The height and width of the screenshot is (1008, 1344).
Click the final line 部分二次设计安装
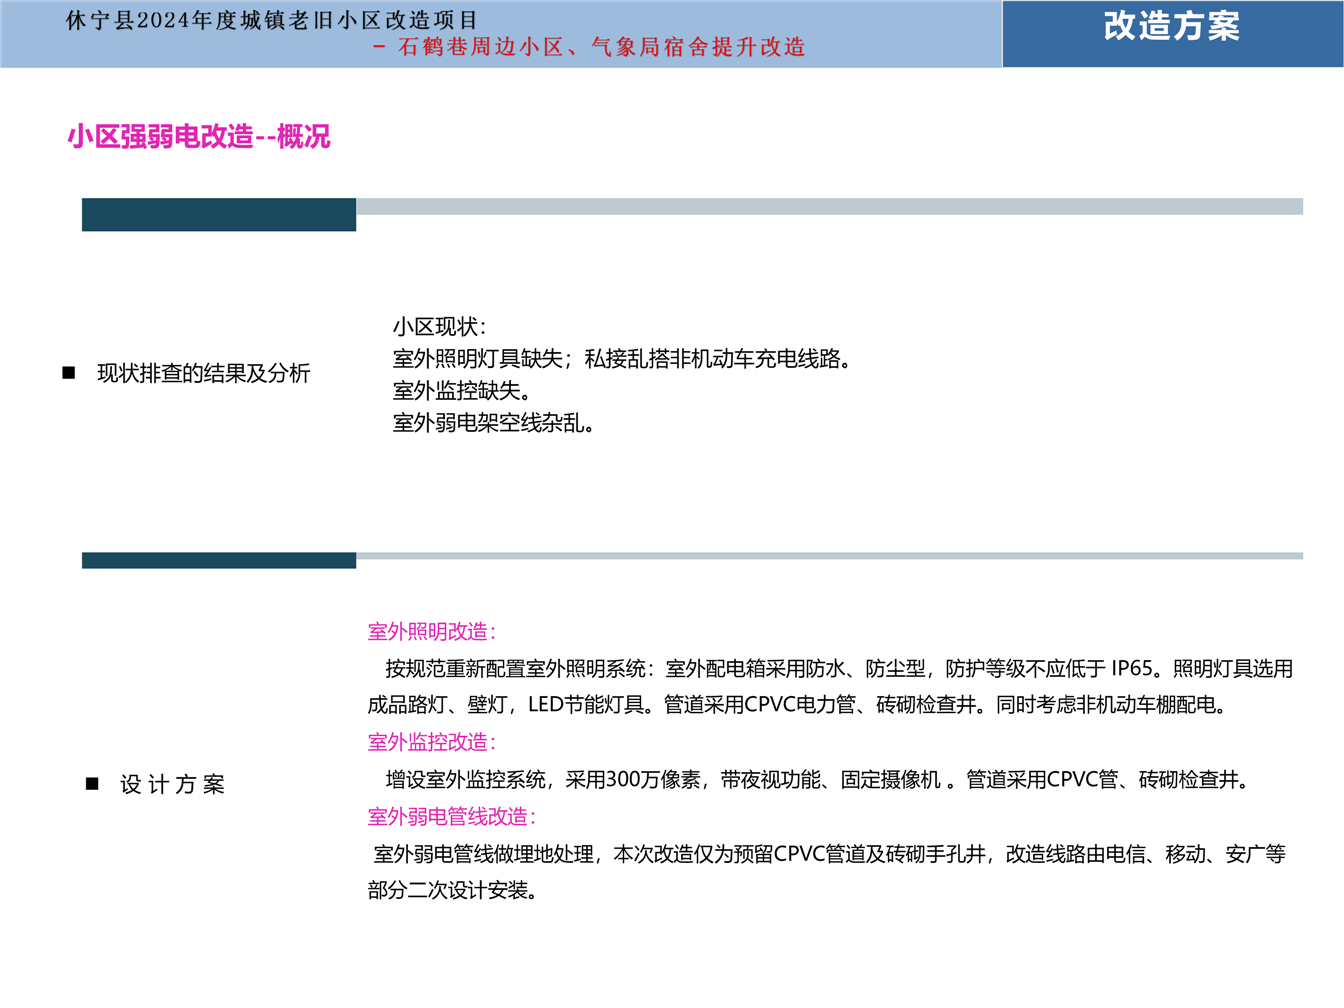pyautogui.click(x=453, y=890)
